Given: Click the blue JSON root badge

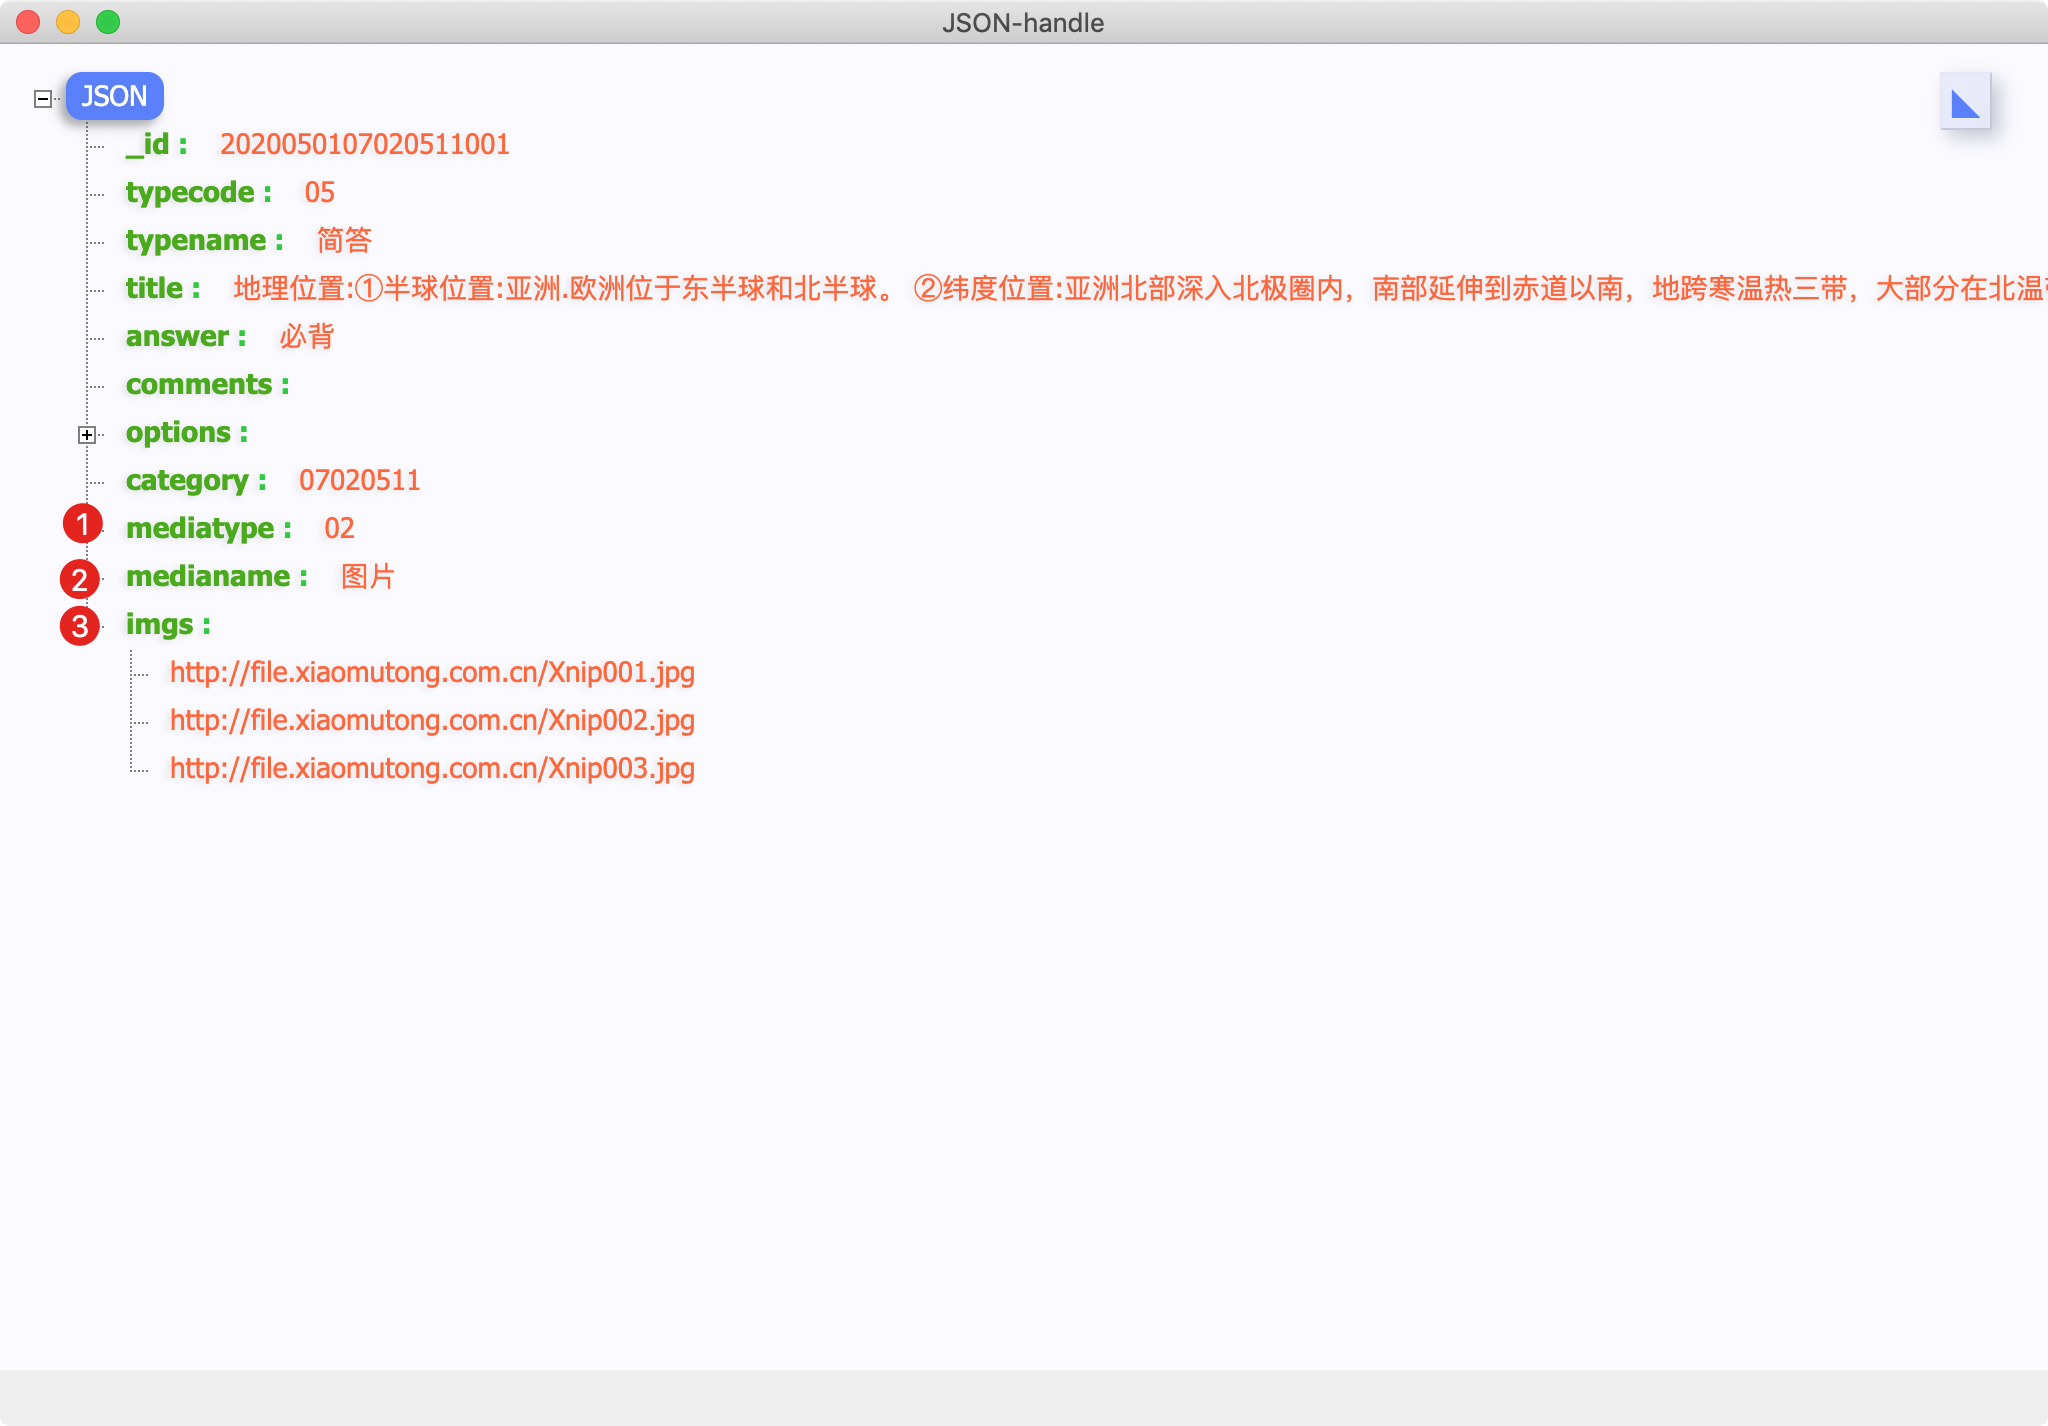Looking at the screenshot, I should tap(114, 96).
